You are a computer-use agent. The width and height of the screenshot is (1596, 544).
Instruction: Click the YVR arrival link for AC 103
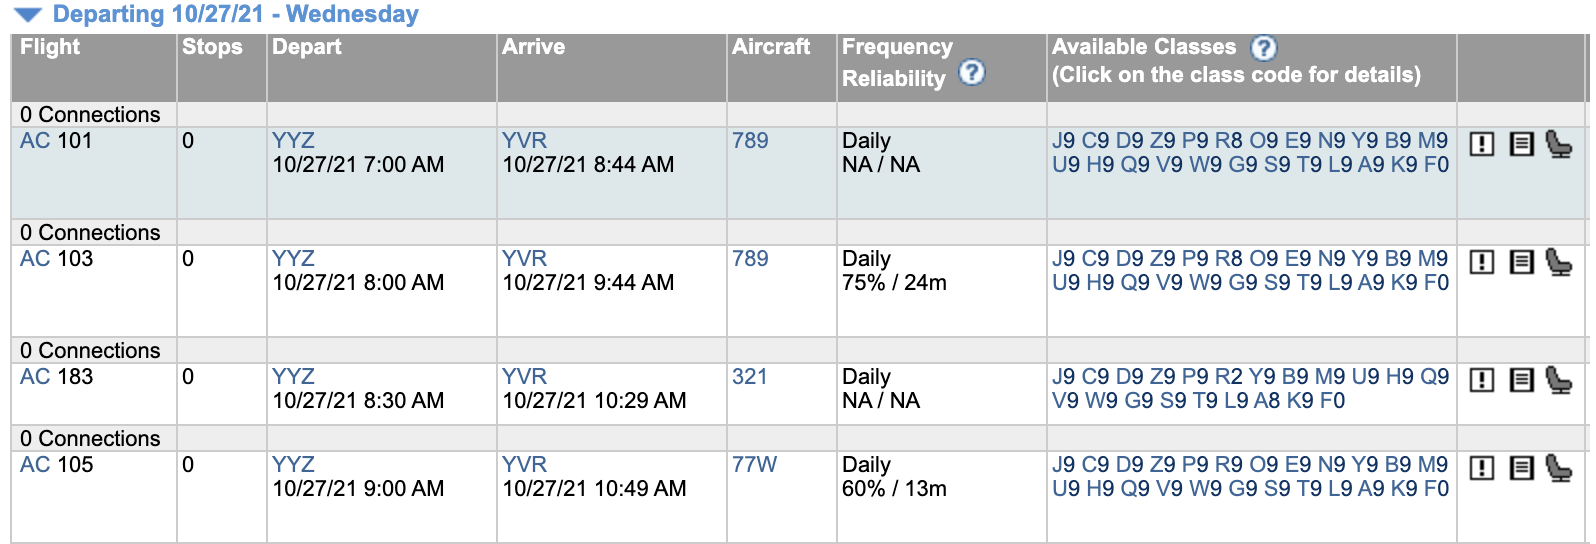tap(524, 259)
